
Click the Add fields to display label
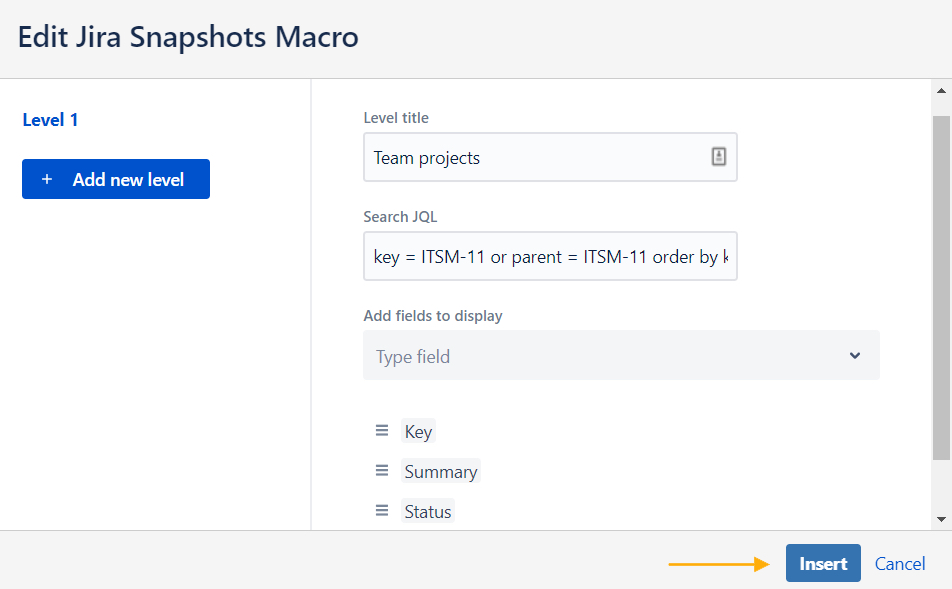[433, 316]
